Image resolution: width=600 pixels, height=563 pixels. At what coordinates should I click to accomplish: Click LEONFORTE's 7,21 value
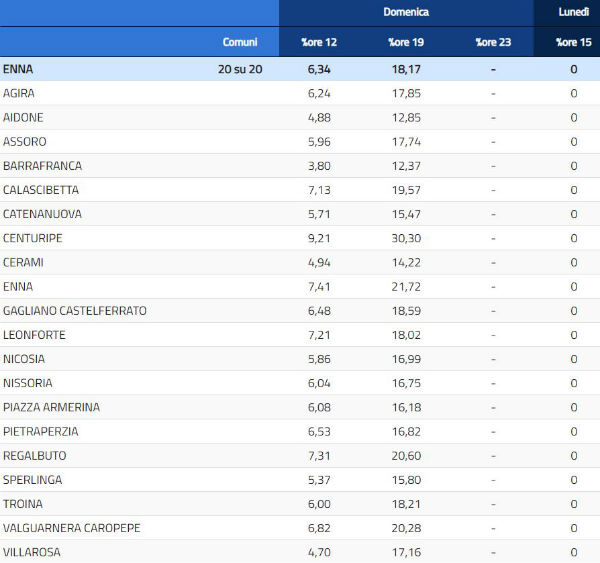pos(319,335)
